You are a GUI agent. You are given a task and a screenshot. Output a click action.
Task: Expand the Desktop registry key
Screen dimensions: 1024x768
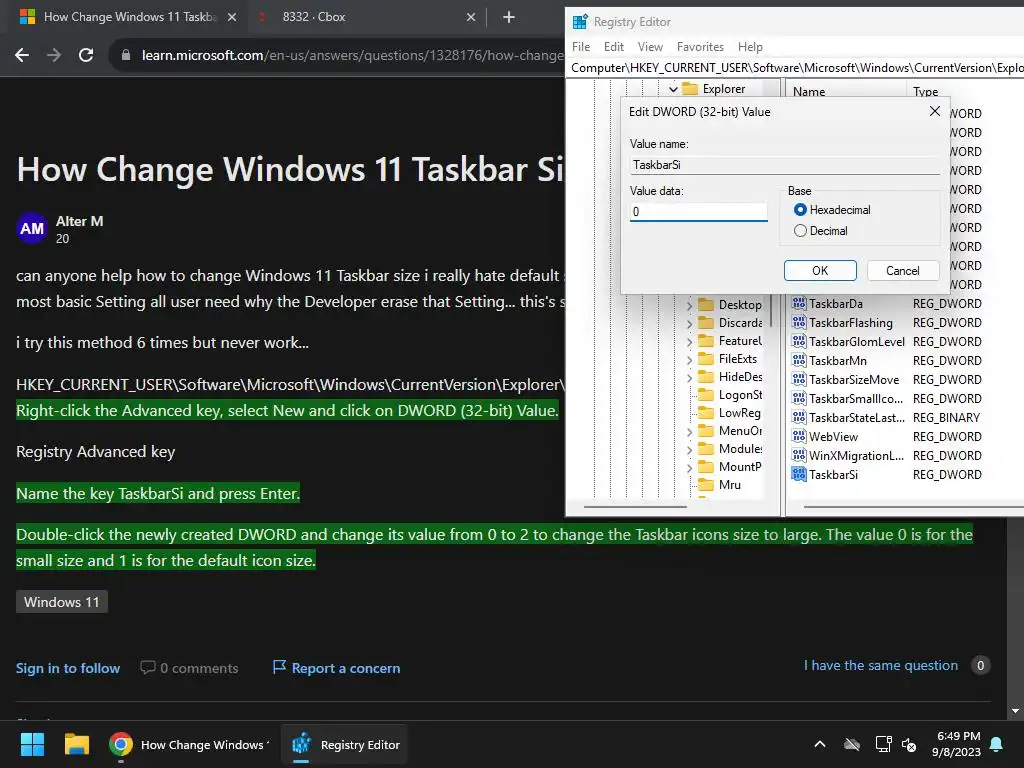(689, 305)
